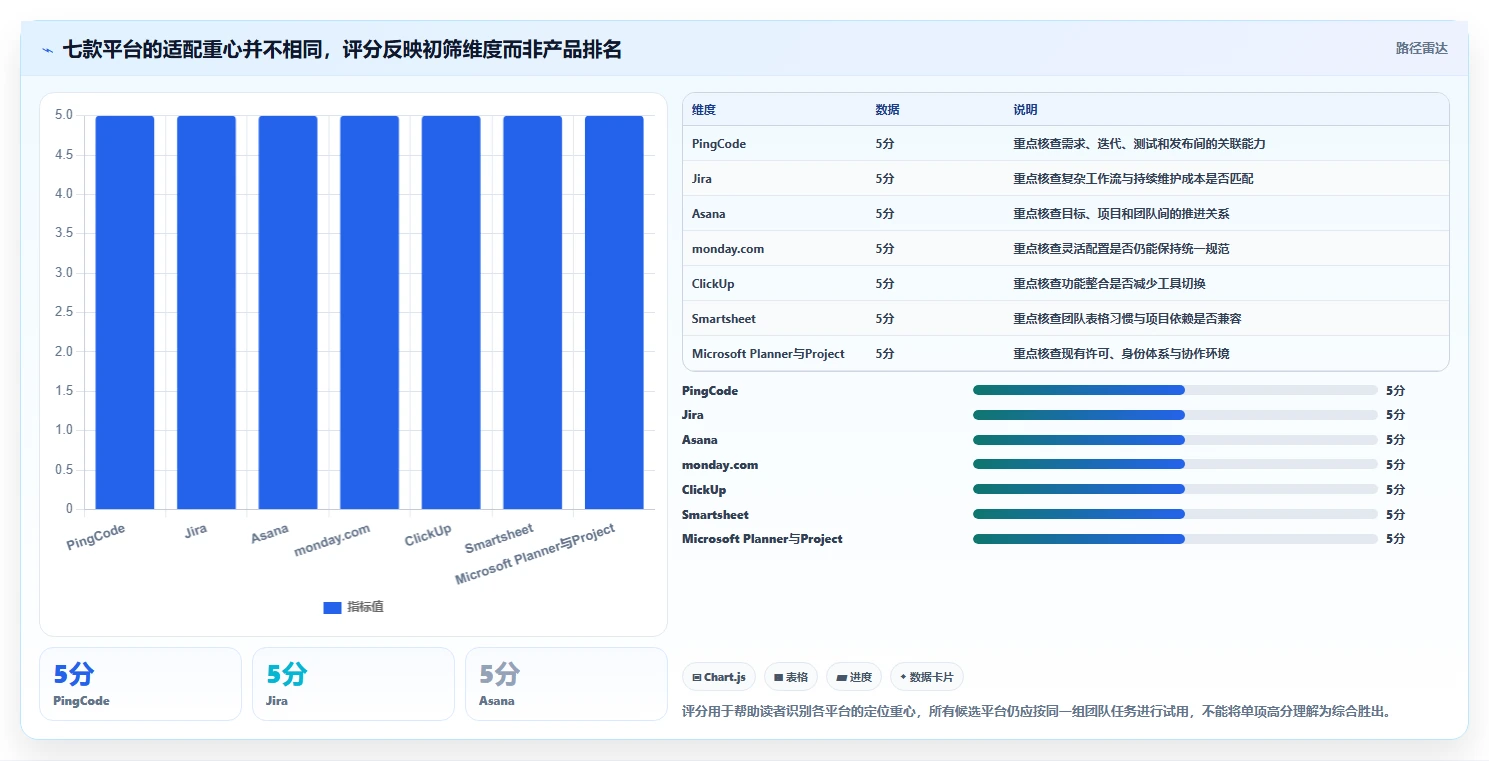Viewport: 1489px width, 761px height.
Task: Click the 数据卡片 tag chip
Action: coord(926,677)
